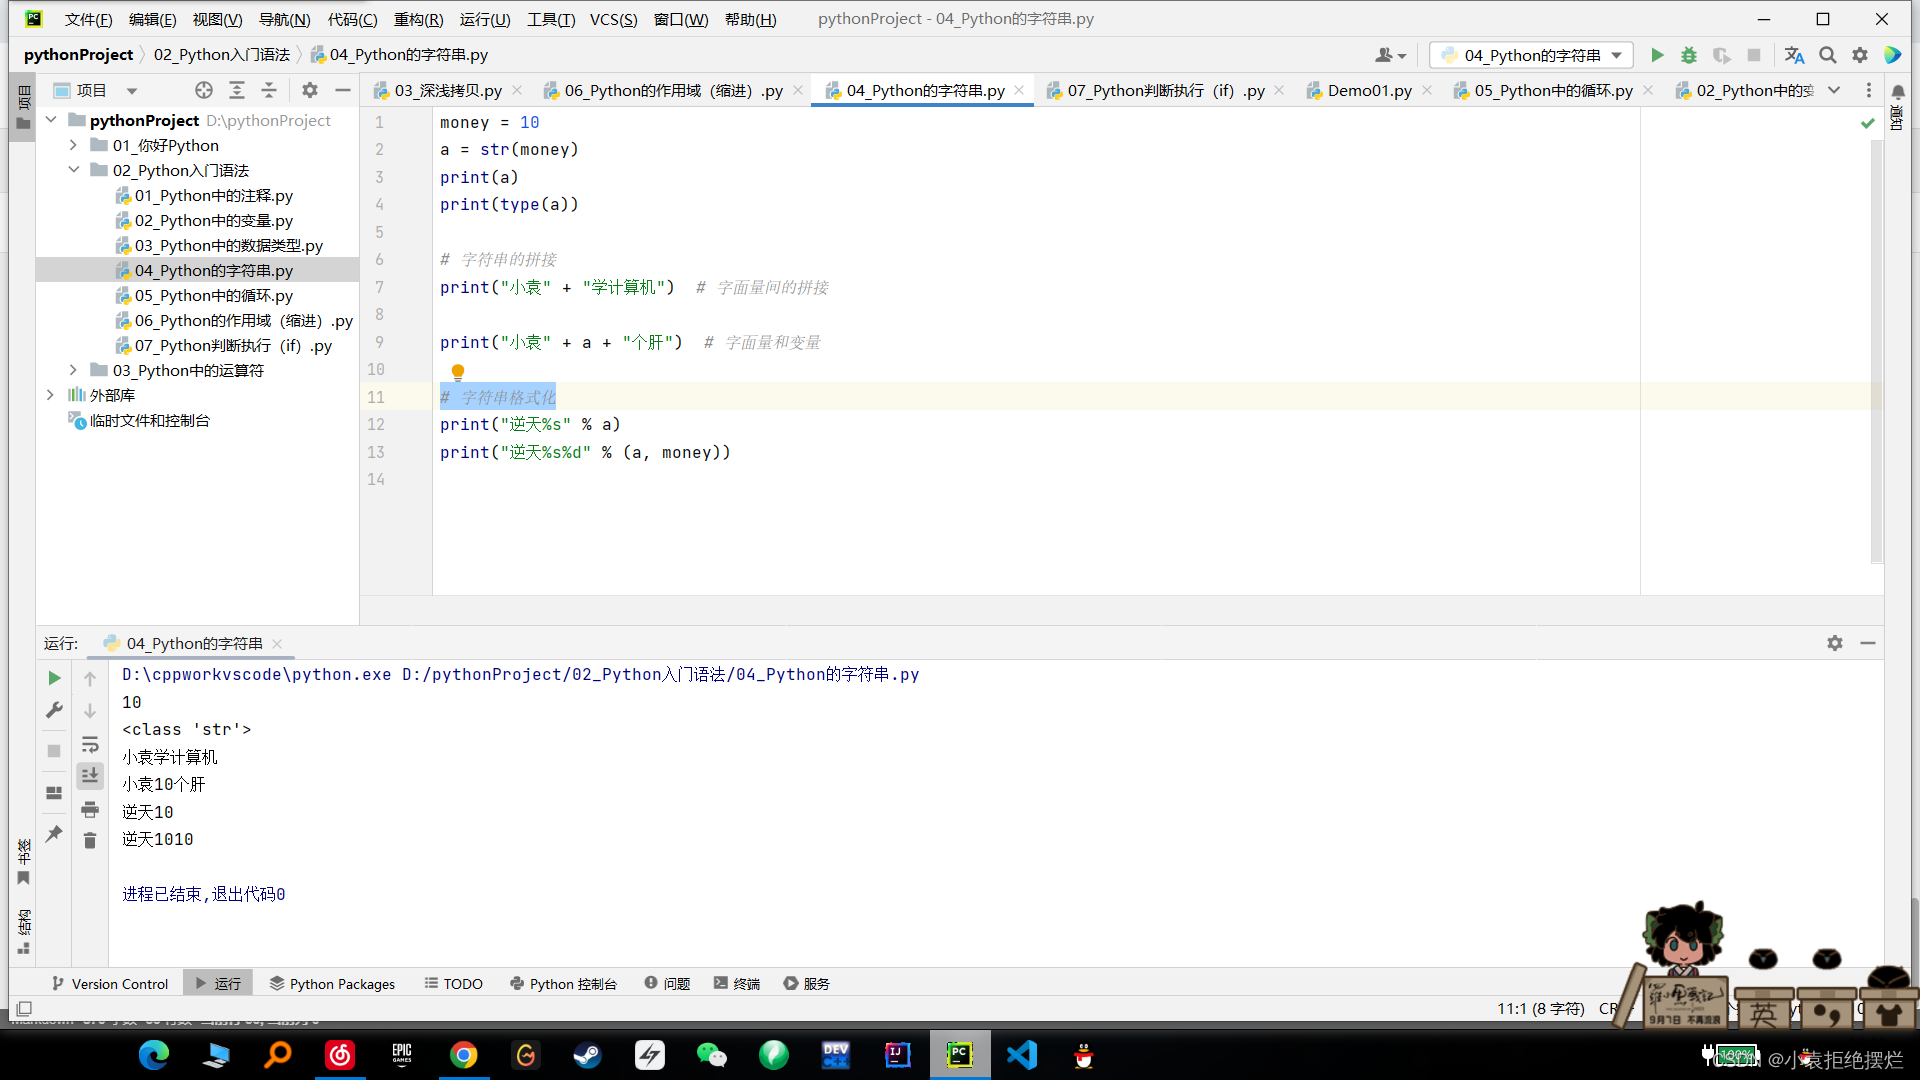The height and width of the screenshot is (1080, 1920).
Task: Expand the 外部库 section in project tree
Action: [x=51, y=394]
